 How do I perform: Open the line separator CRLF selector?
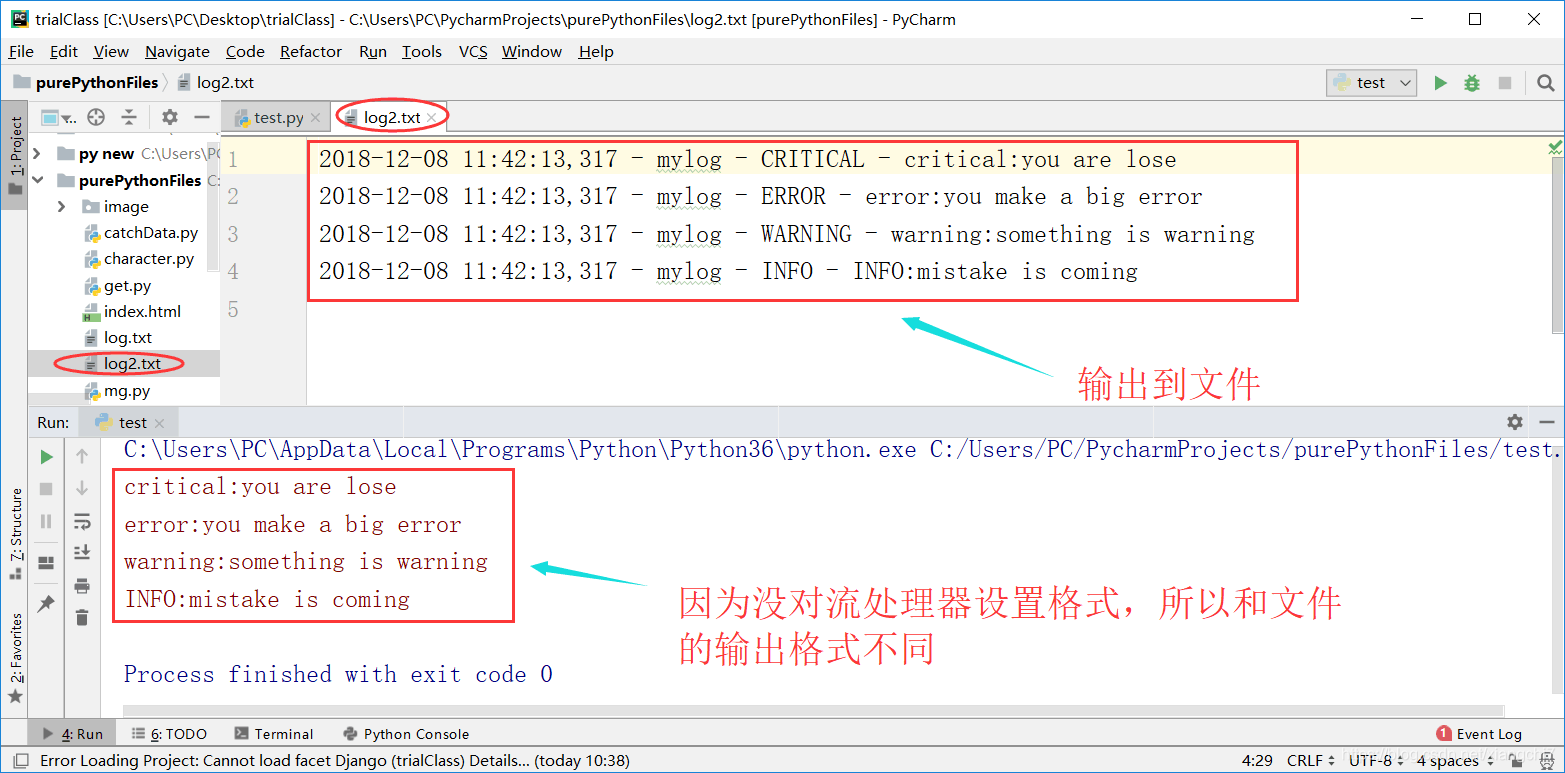click(x=1311, y=761)
